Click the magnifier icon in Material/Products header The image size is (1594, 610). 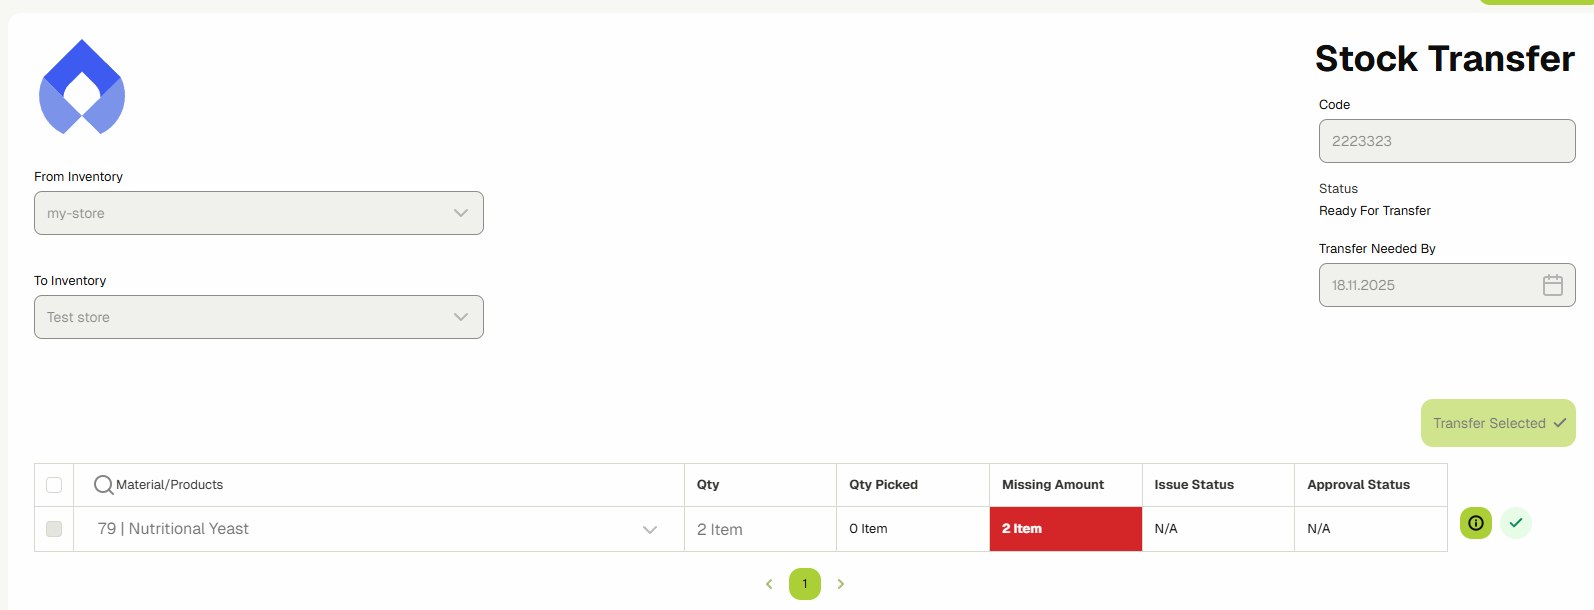(103, 485)
